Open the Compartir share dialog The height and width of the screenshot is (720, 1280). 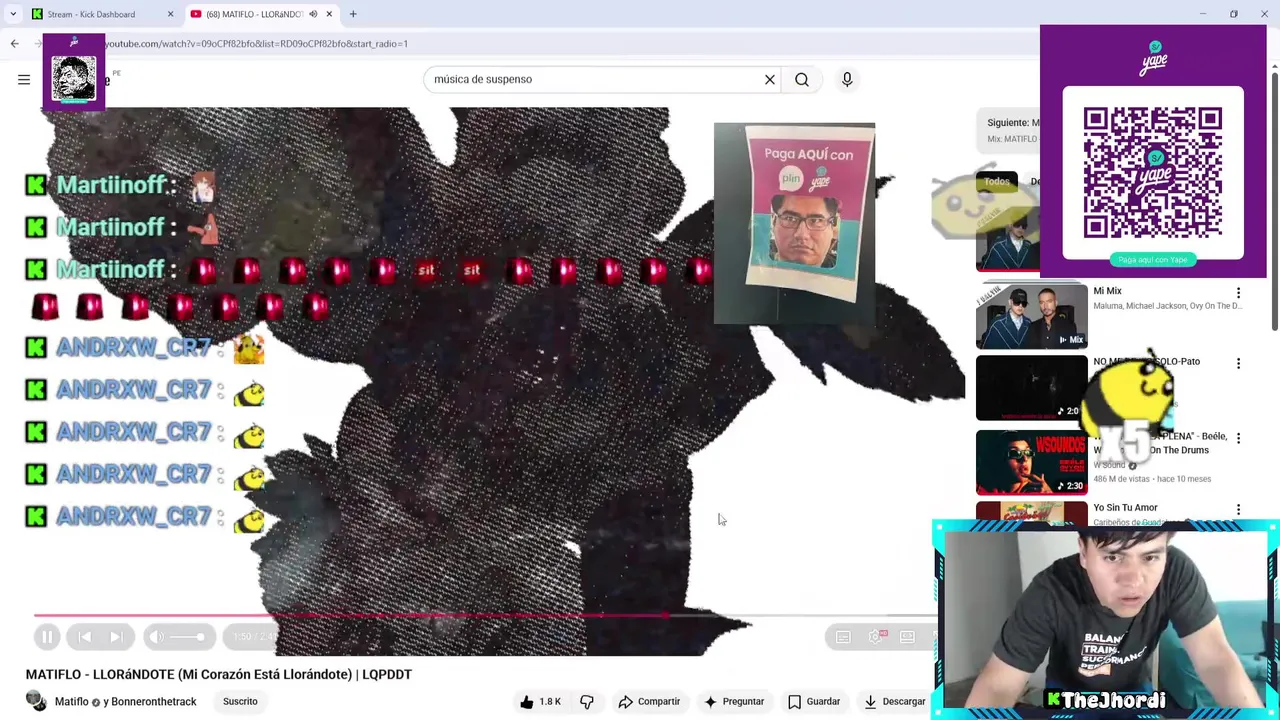(649, 702)
